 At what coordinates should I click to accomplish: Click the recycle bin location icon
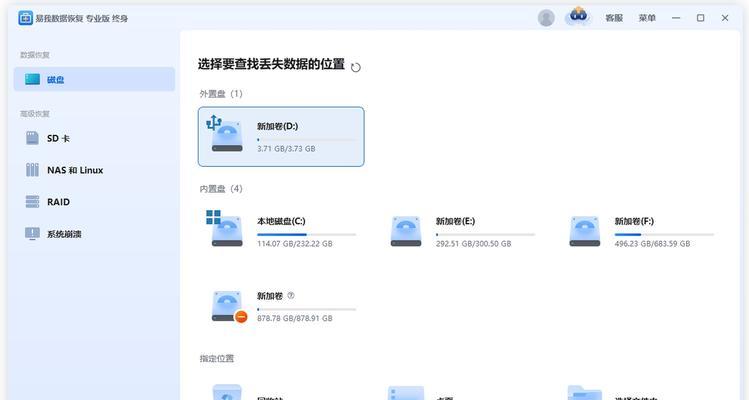click(227, 392)
